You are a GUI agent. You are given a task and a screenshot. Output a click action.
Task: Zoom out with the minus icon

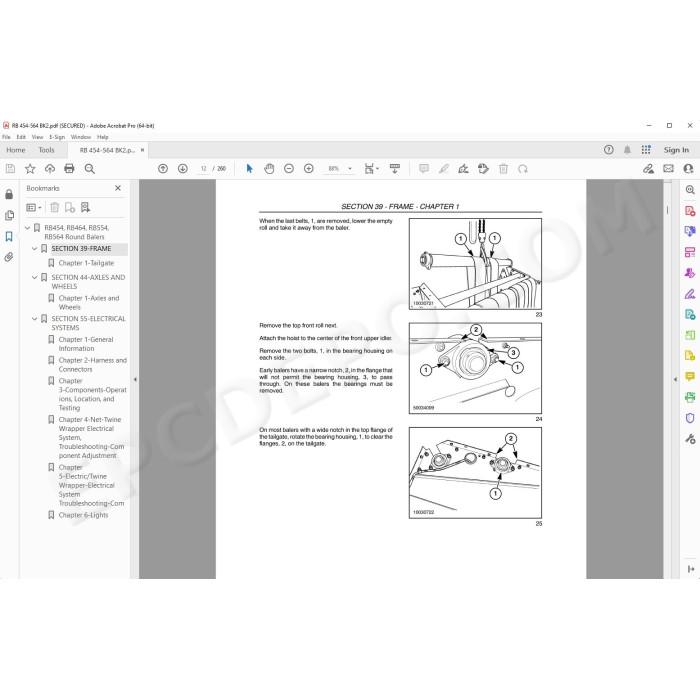coord(289,169)
